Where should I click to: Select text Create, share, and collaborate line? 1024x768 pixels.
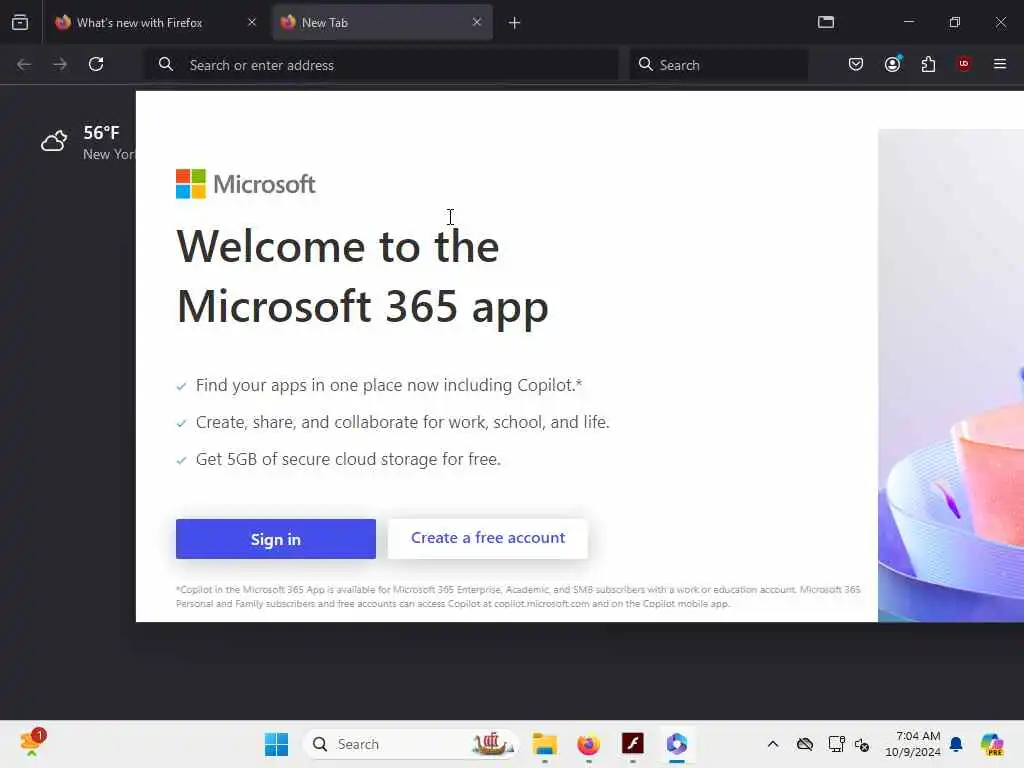pos(402,423)
